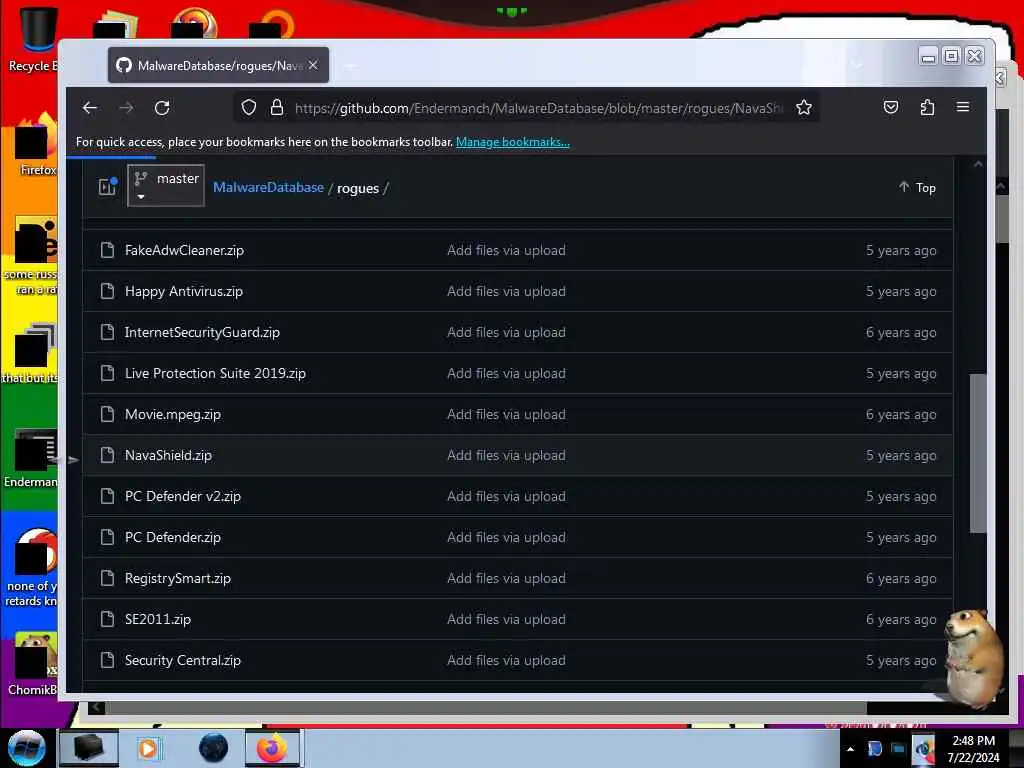Open PC Defender v2.zip file
Screen dimensions: 1024x768
[x=183, y=496]
